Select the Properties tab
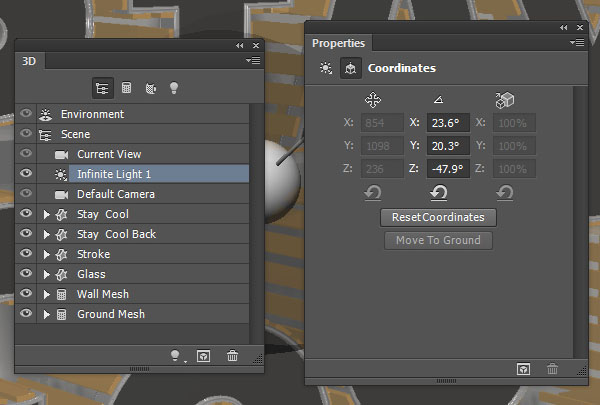The image size is (600, 405). pyautogui.click(x=339, y=43)
